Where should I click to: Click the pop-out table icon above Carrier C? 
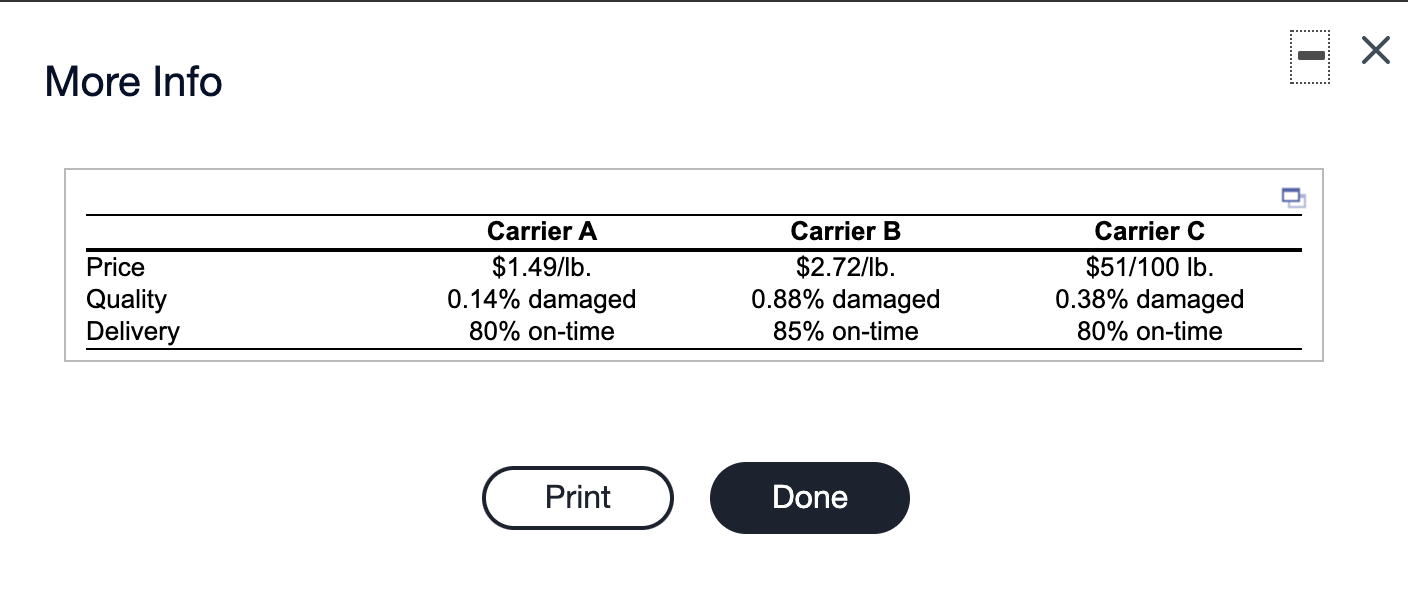click(x=1293, y=197)
